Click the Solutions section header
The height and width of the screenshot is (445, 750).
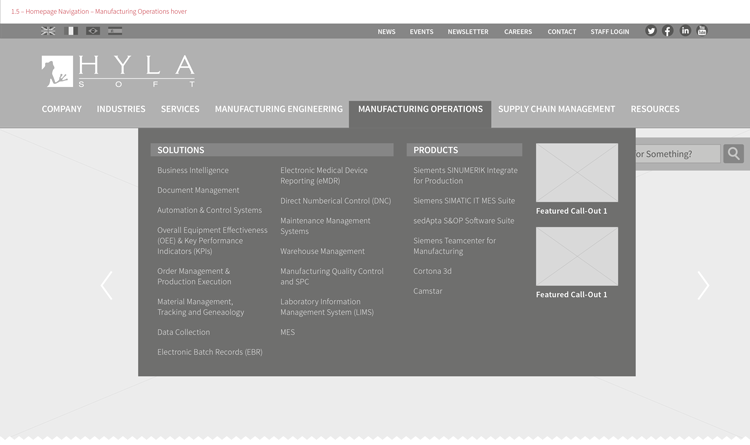click(272, 150)
